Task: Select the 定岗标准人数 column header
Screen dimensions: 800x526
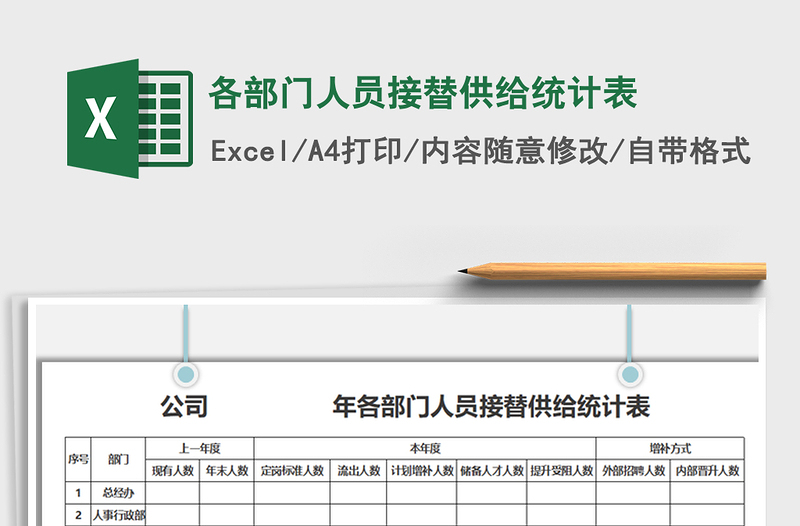Action: (x=292, y=470)
